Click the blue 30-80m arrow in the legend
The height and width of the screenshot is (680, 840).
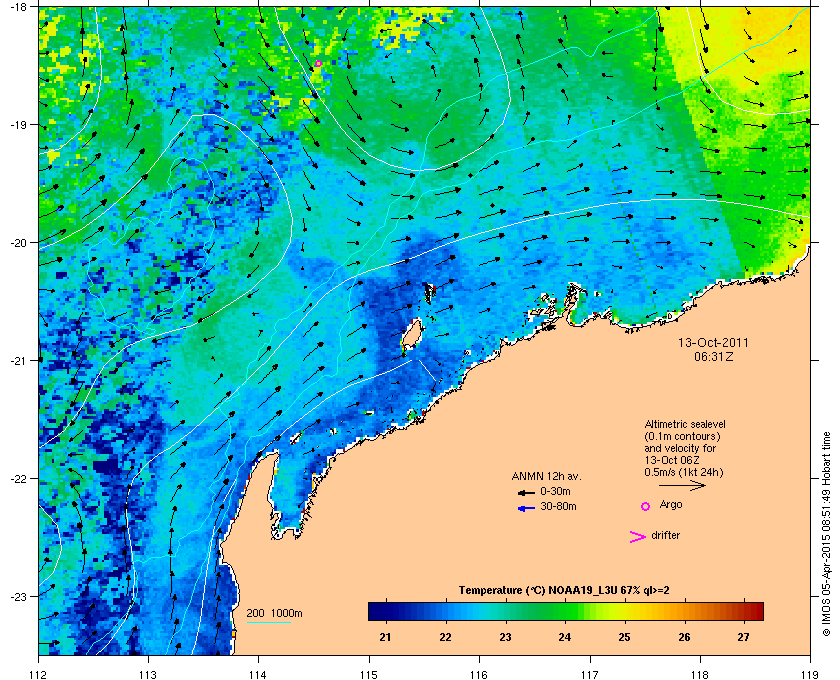[526, 508]
